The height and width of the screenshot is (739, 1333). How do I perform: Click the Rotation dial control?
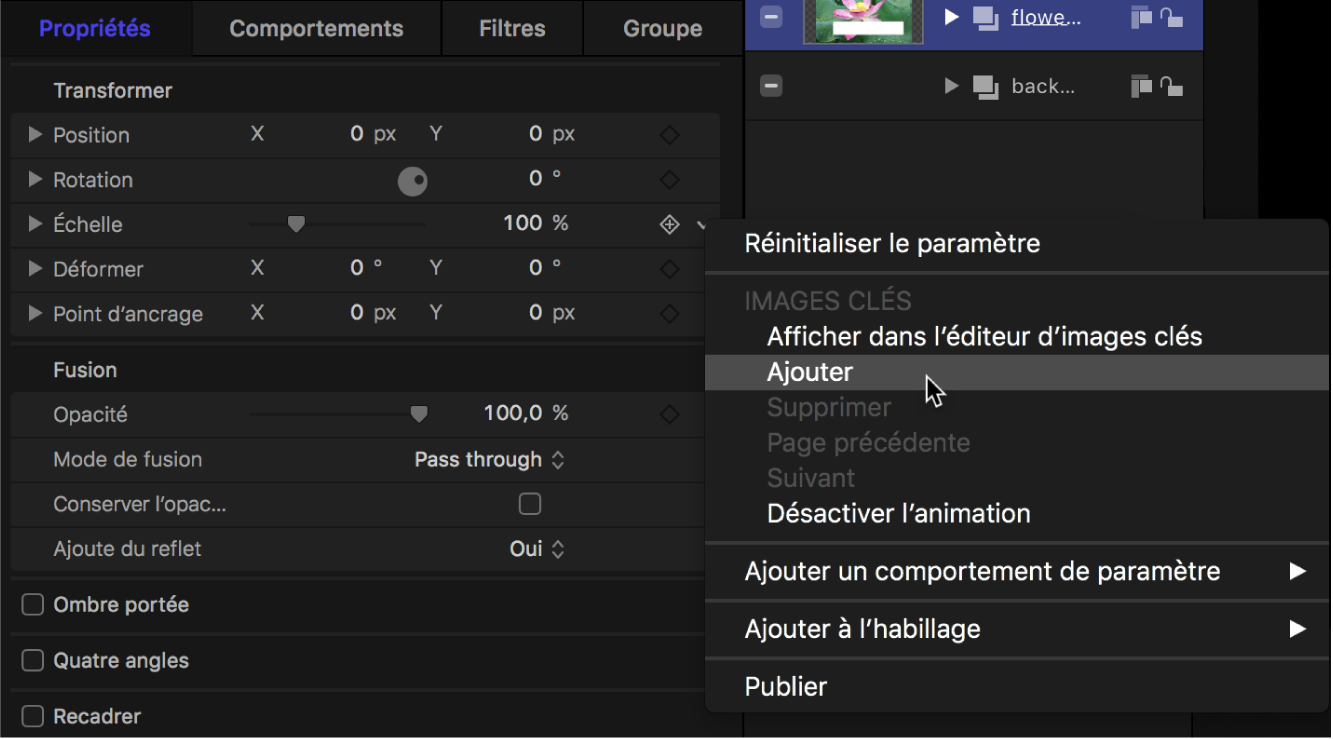coord(412,181)
